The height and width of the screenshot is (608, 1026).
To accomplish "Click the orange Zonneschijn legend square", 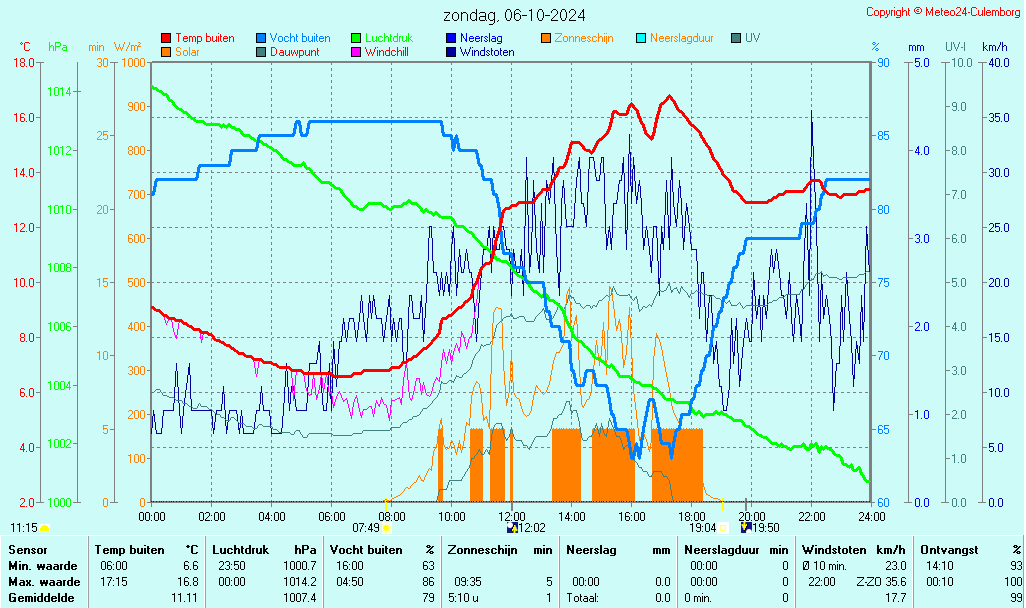I will [x=546, y=38].
